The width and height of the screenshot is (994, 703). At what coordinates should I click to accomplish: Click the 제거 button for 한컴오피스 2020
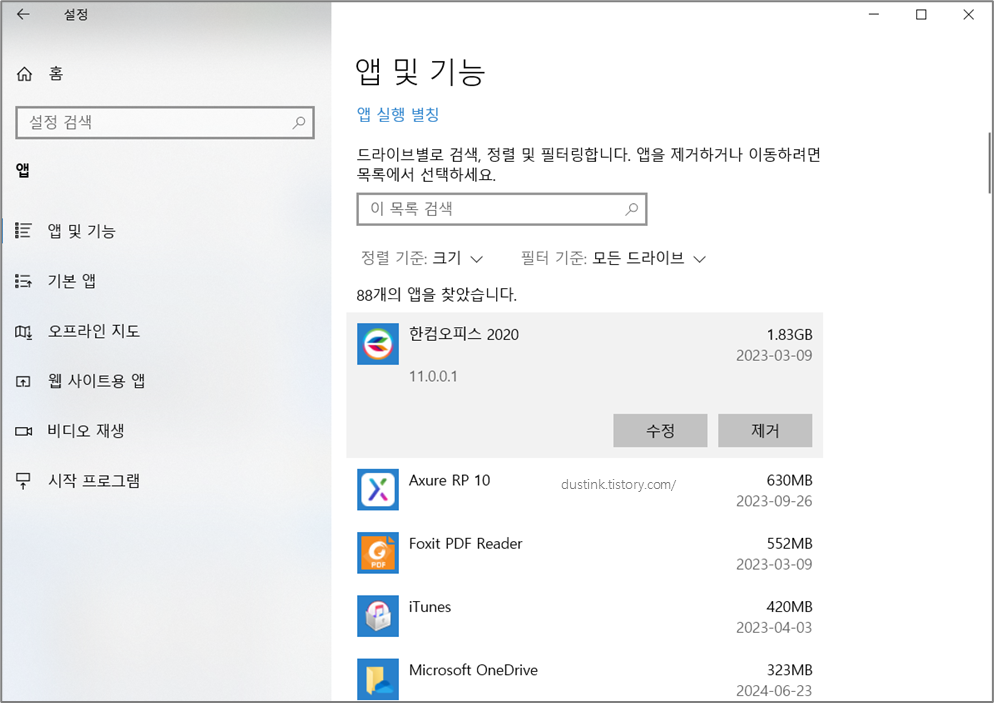[x=765, y=430]
